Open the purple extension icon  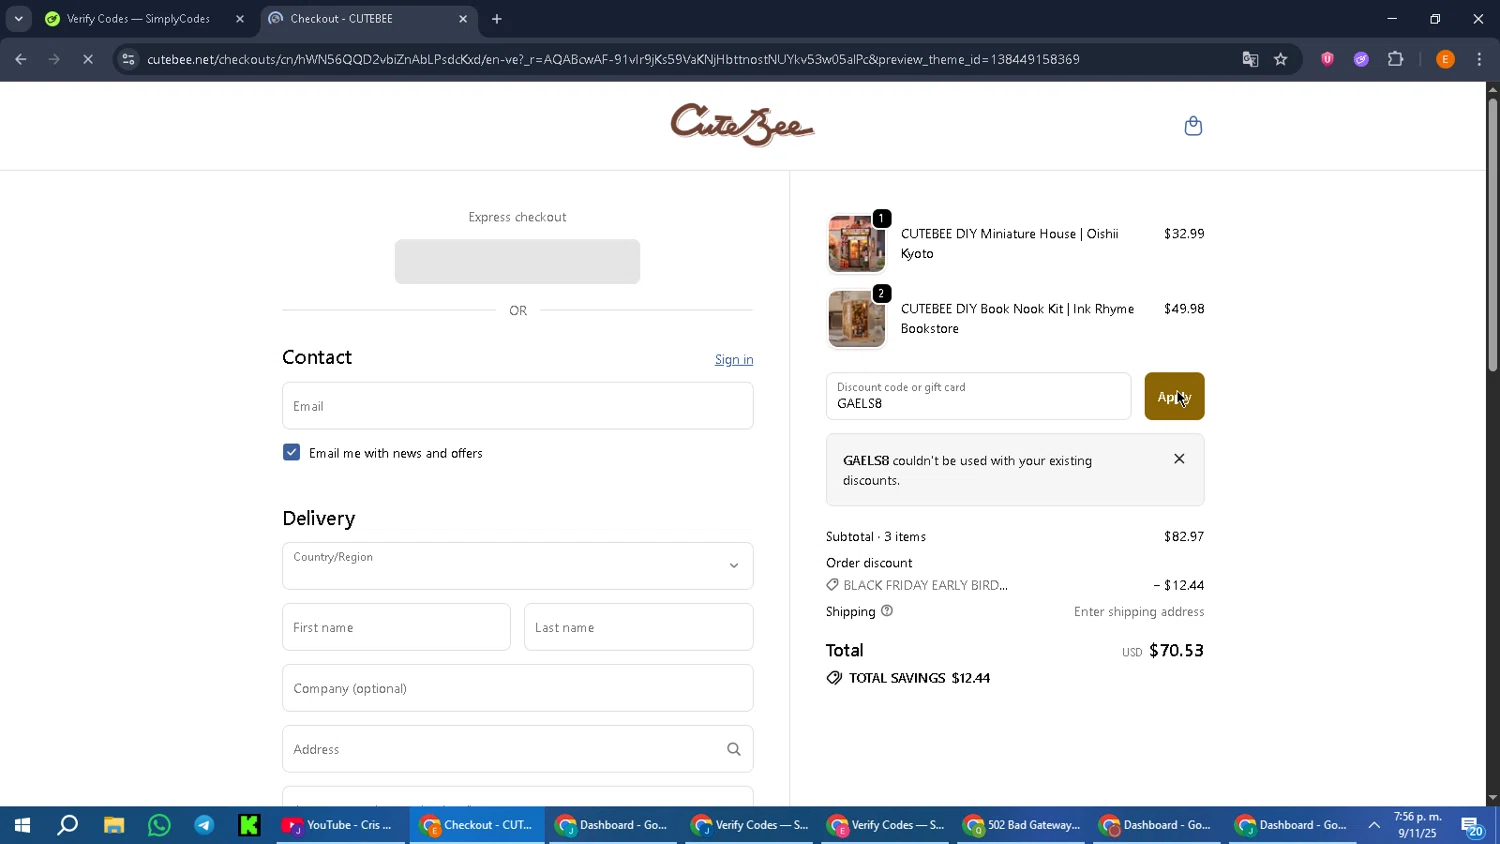tap(1361, 59)
